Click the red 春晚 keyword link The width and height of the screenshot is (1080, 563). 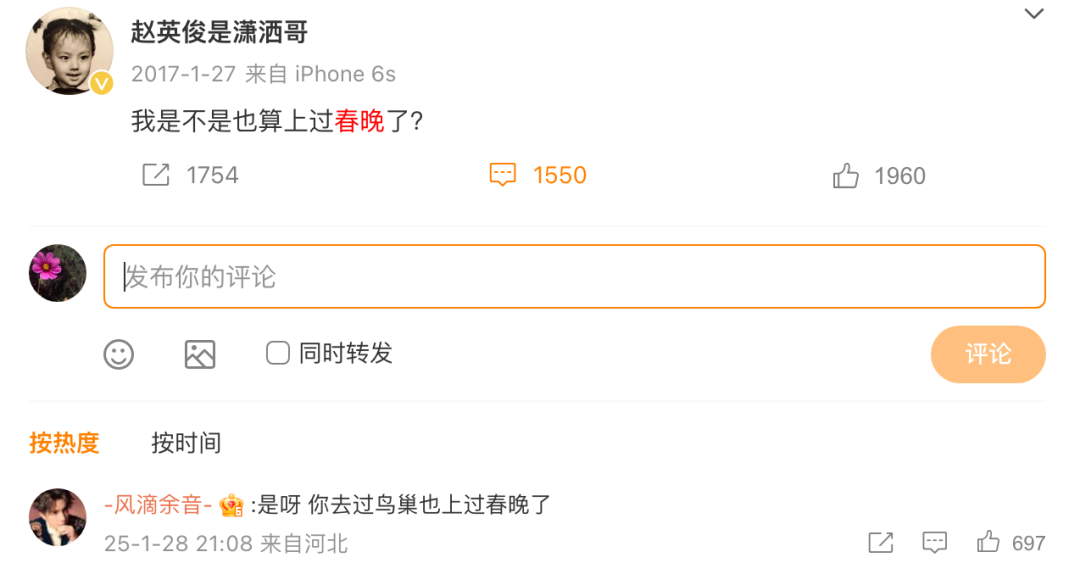(x=360, y=121)
